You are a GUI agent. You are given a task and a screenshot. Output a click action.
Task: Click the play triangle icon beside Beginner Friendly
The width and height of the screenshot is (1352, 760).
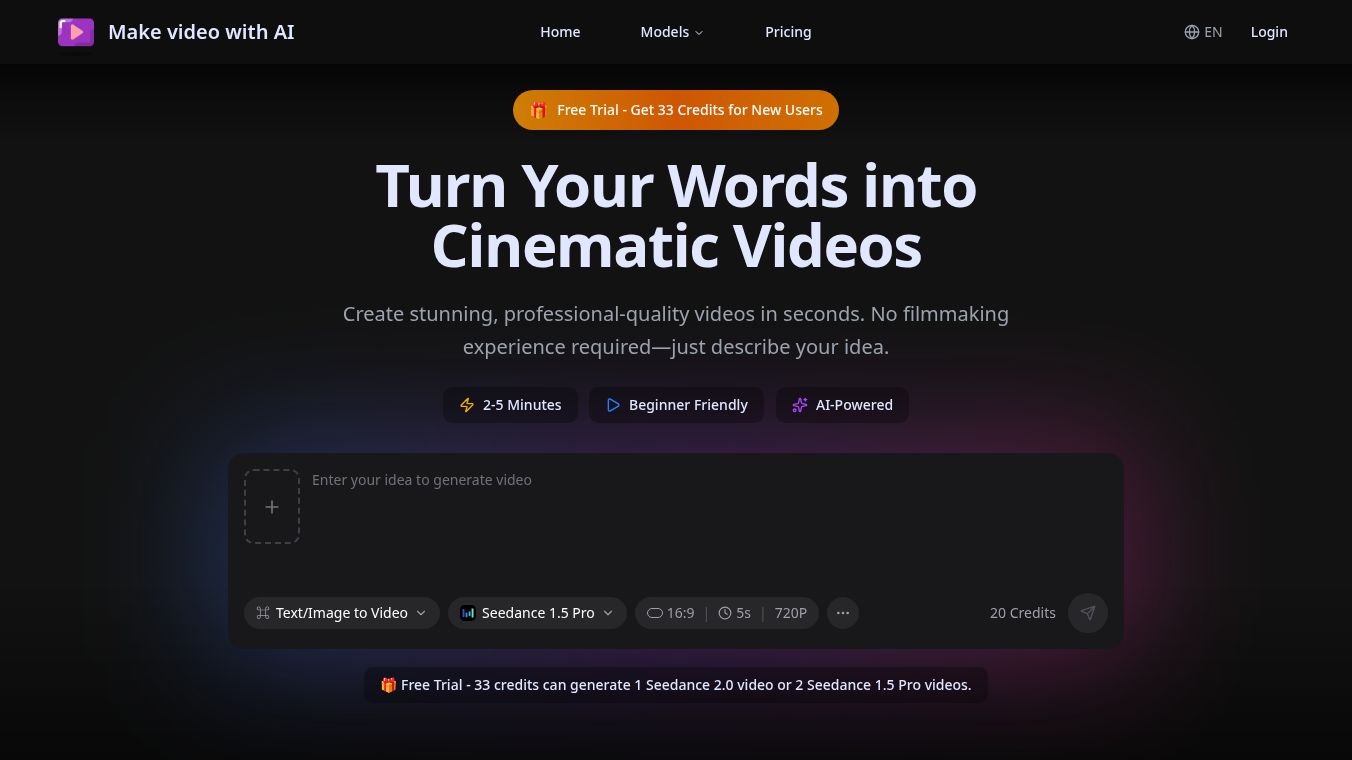[613, 405]
